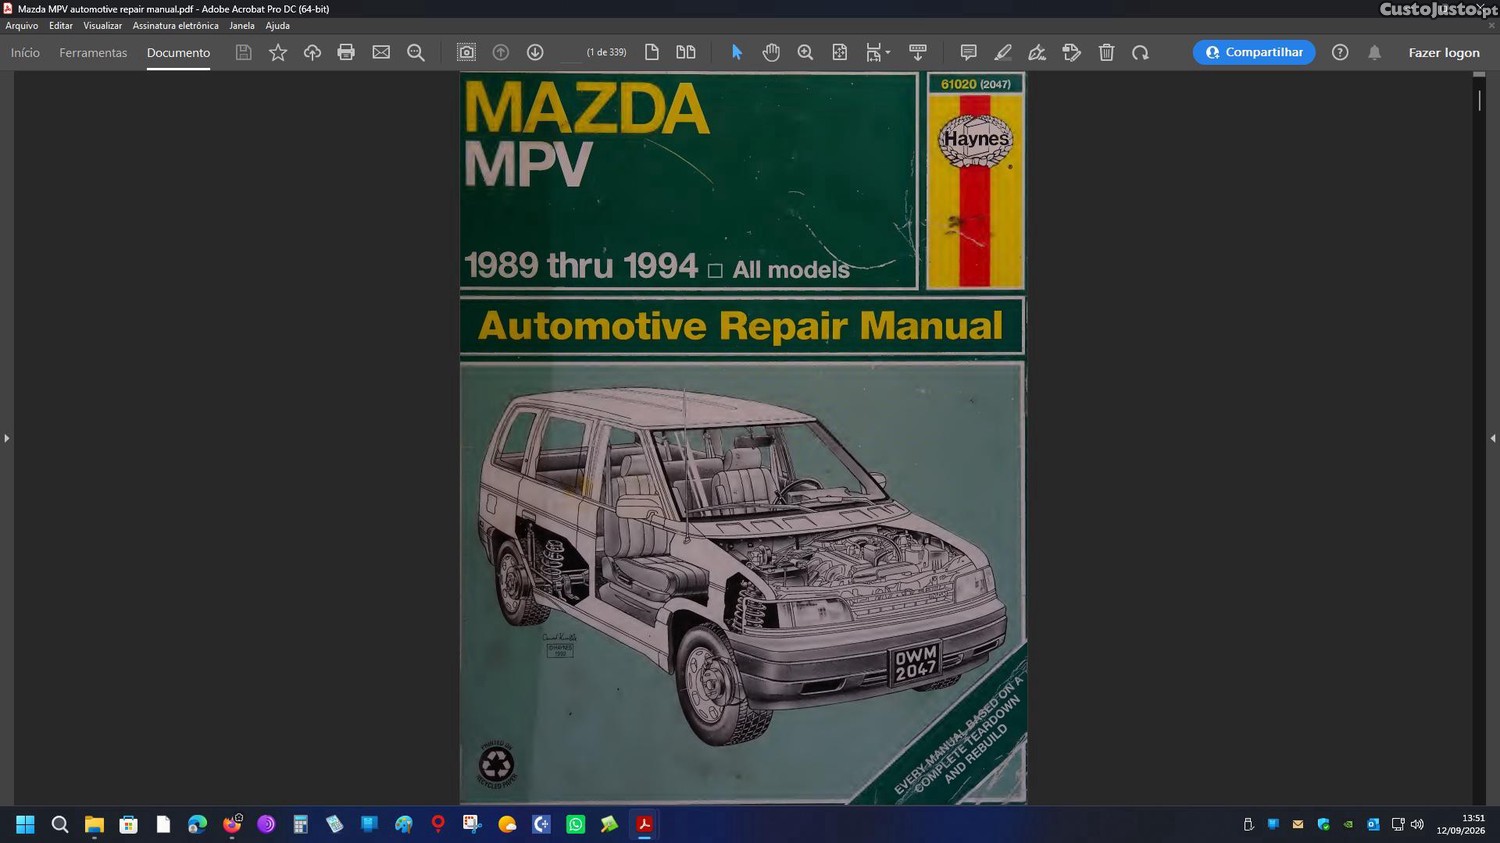Delete page using trash icon
The image size is (1500, 843).
[x=1106, y=52]
